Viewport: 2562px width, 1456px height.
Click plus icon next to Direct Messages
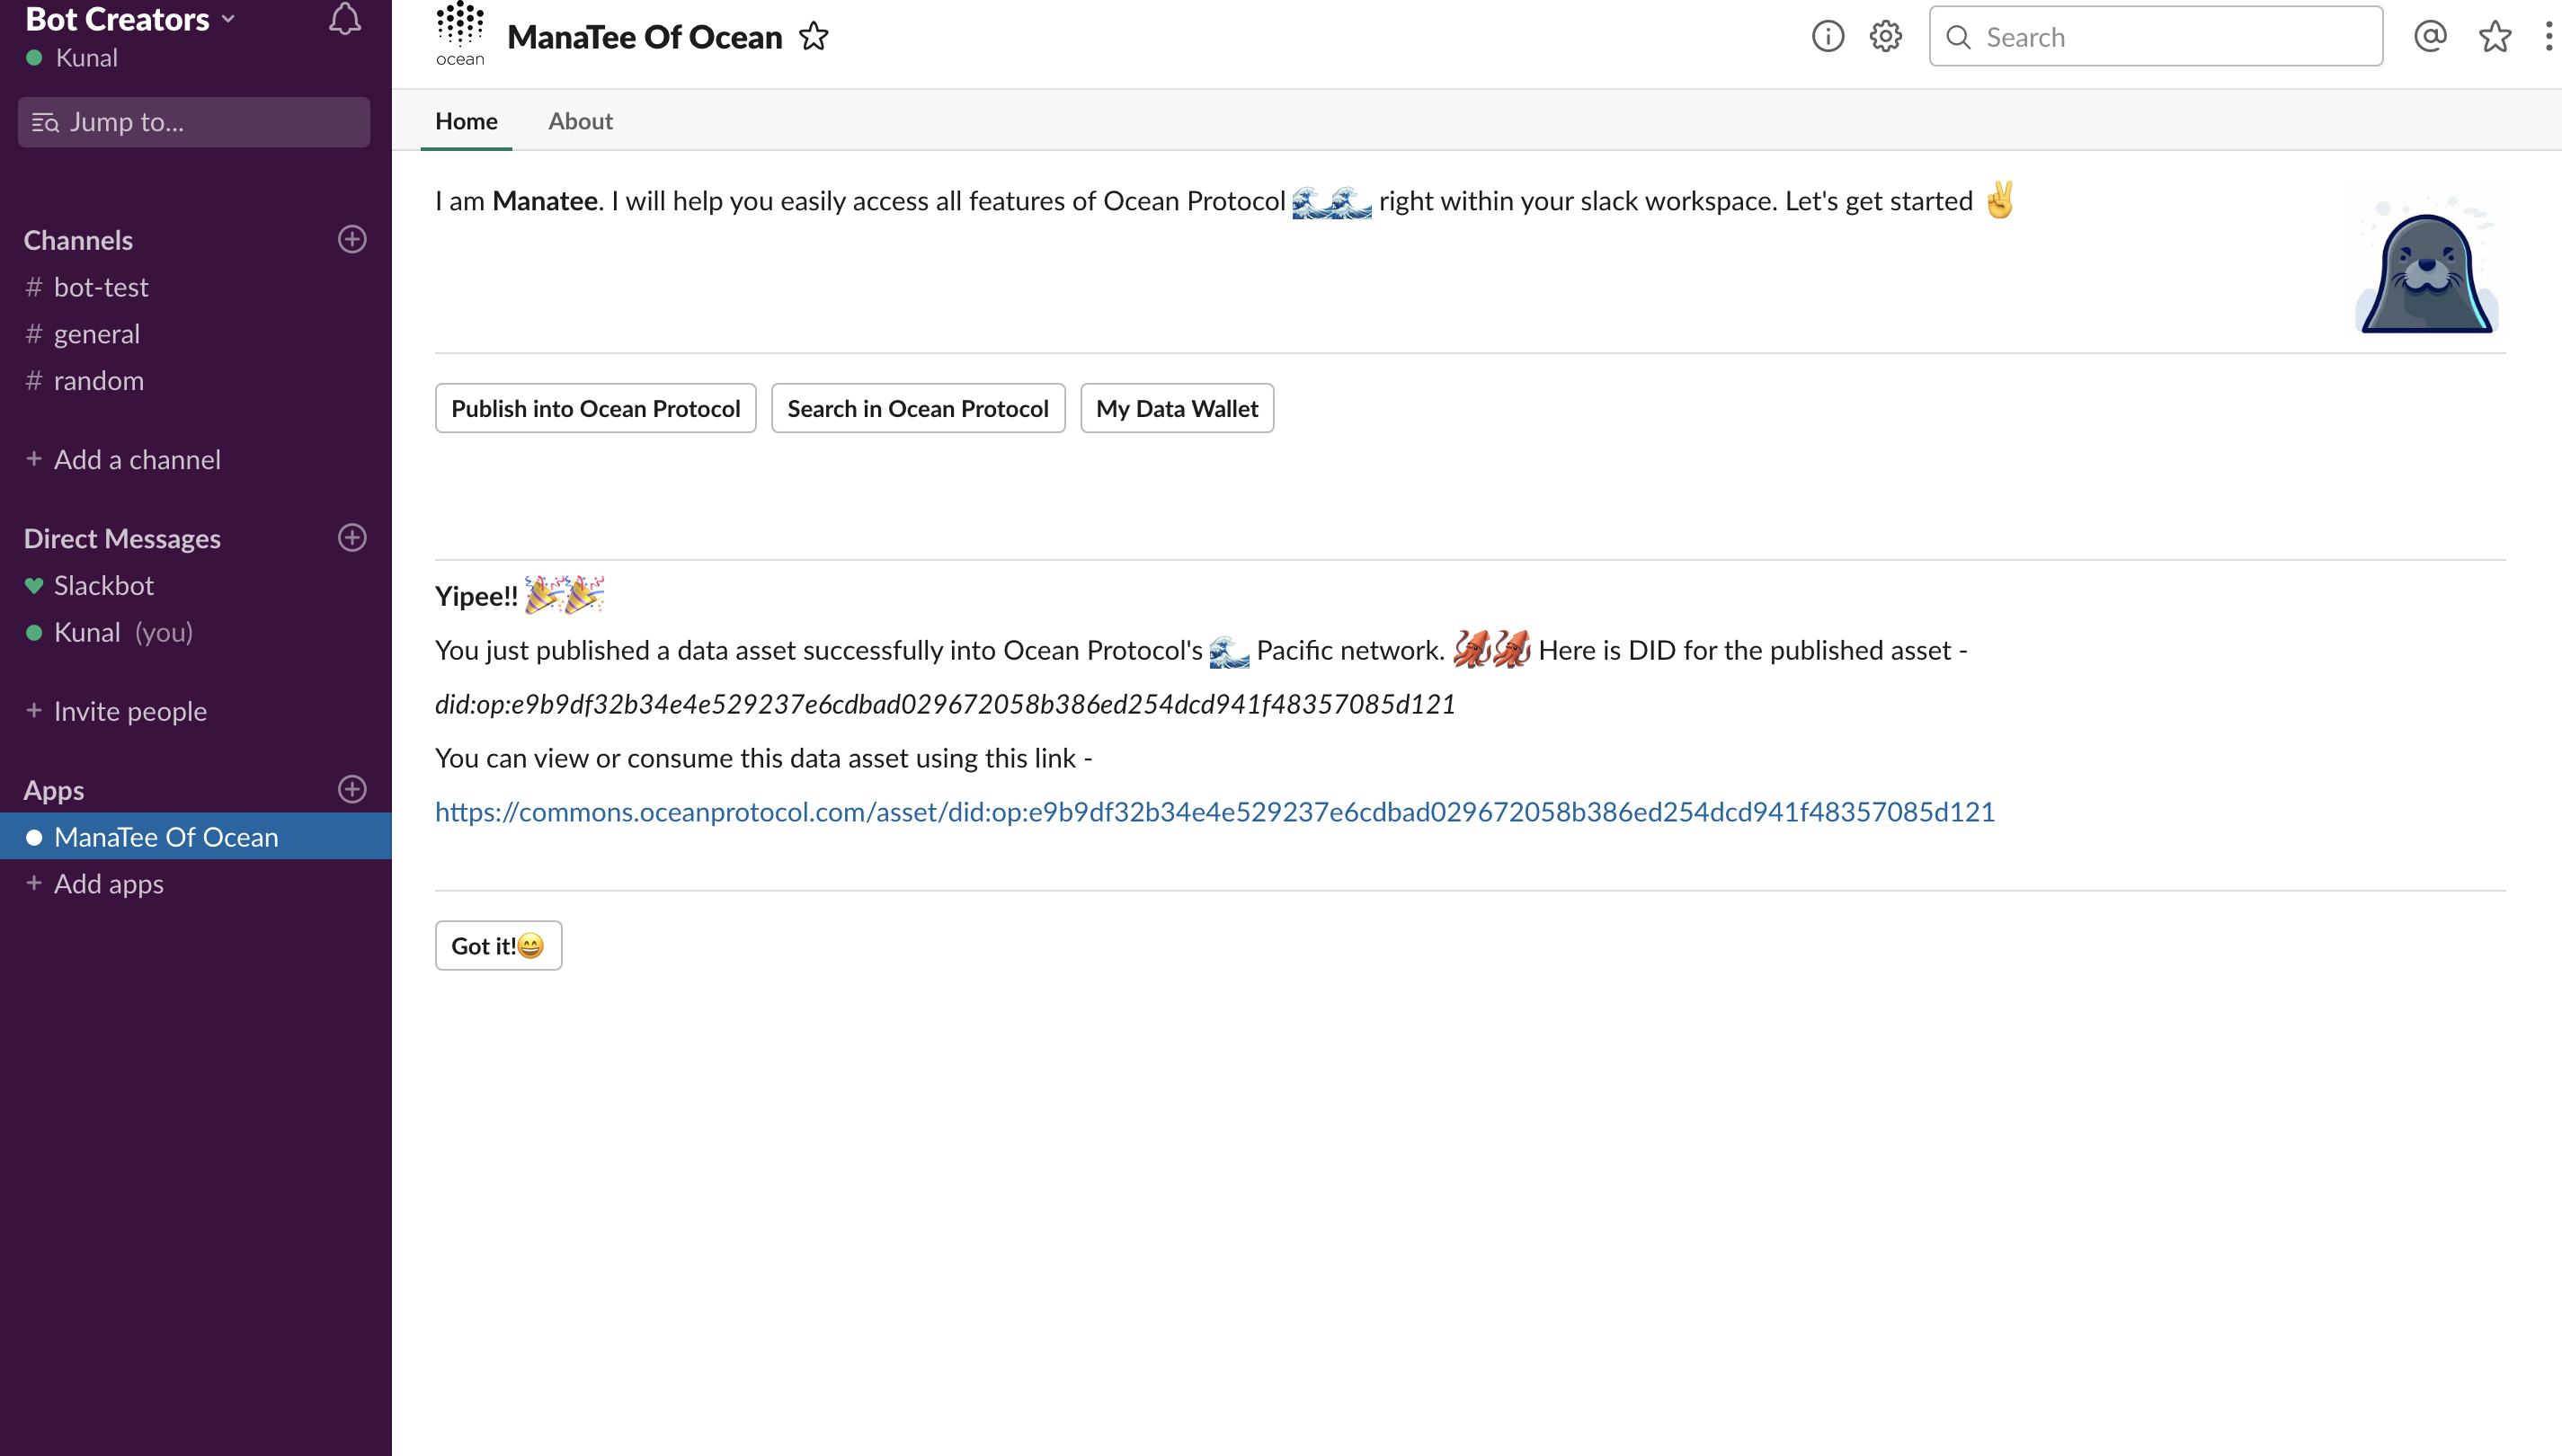tap(352, 538)
